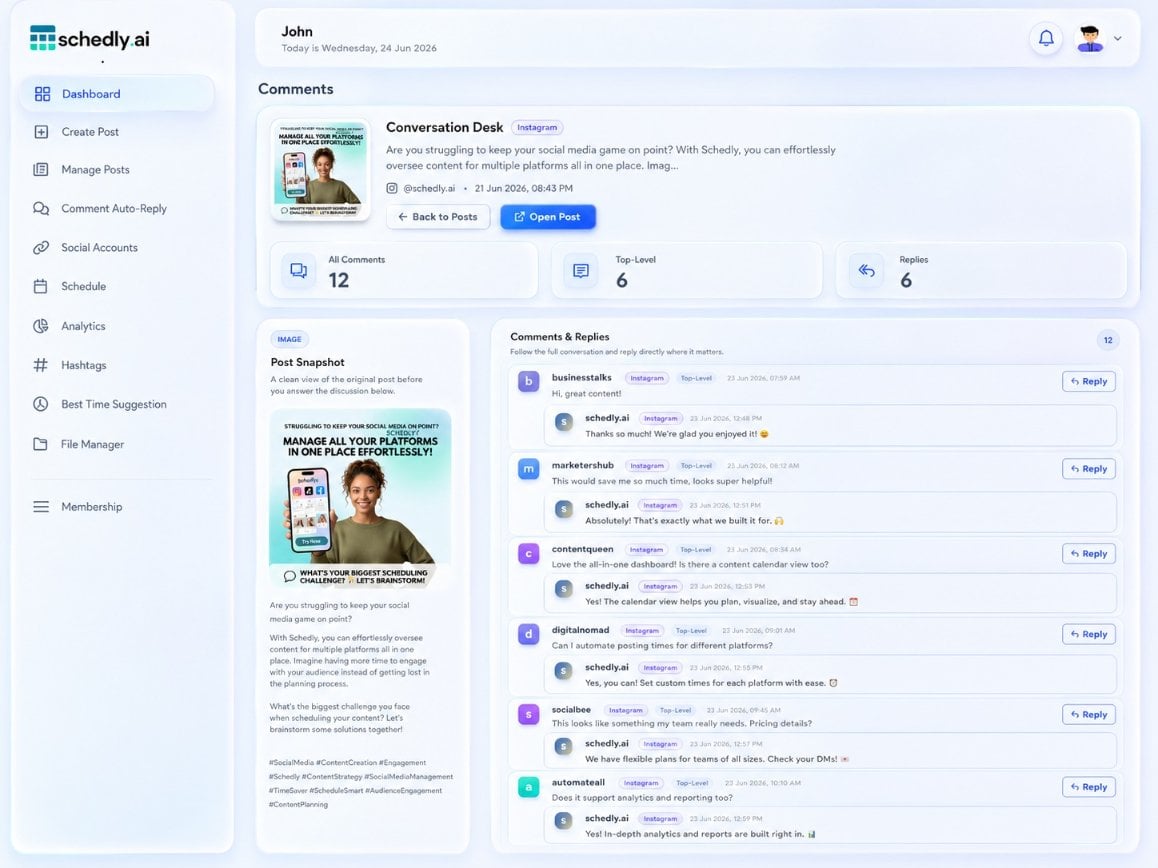Click the Social Accounts link icon
This screenshot has width=1158, height=868.
pyautogui.click(x=41, y=247)
